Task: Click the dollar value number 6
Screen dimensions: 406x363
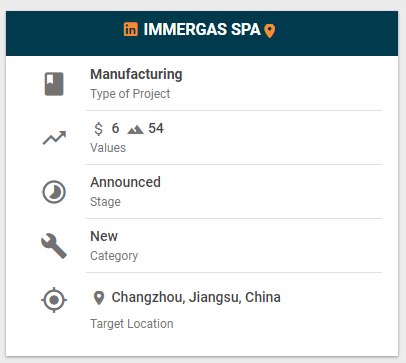Action: [115, 128]
